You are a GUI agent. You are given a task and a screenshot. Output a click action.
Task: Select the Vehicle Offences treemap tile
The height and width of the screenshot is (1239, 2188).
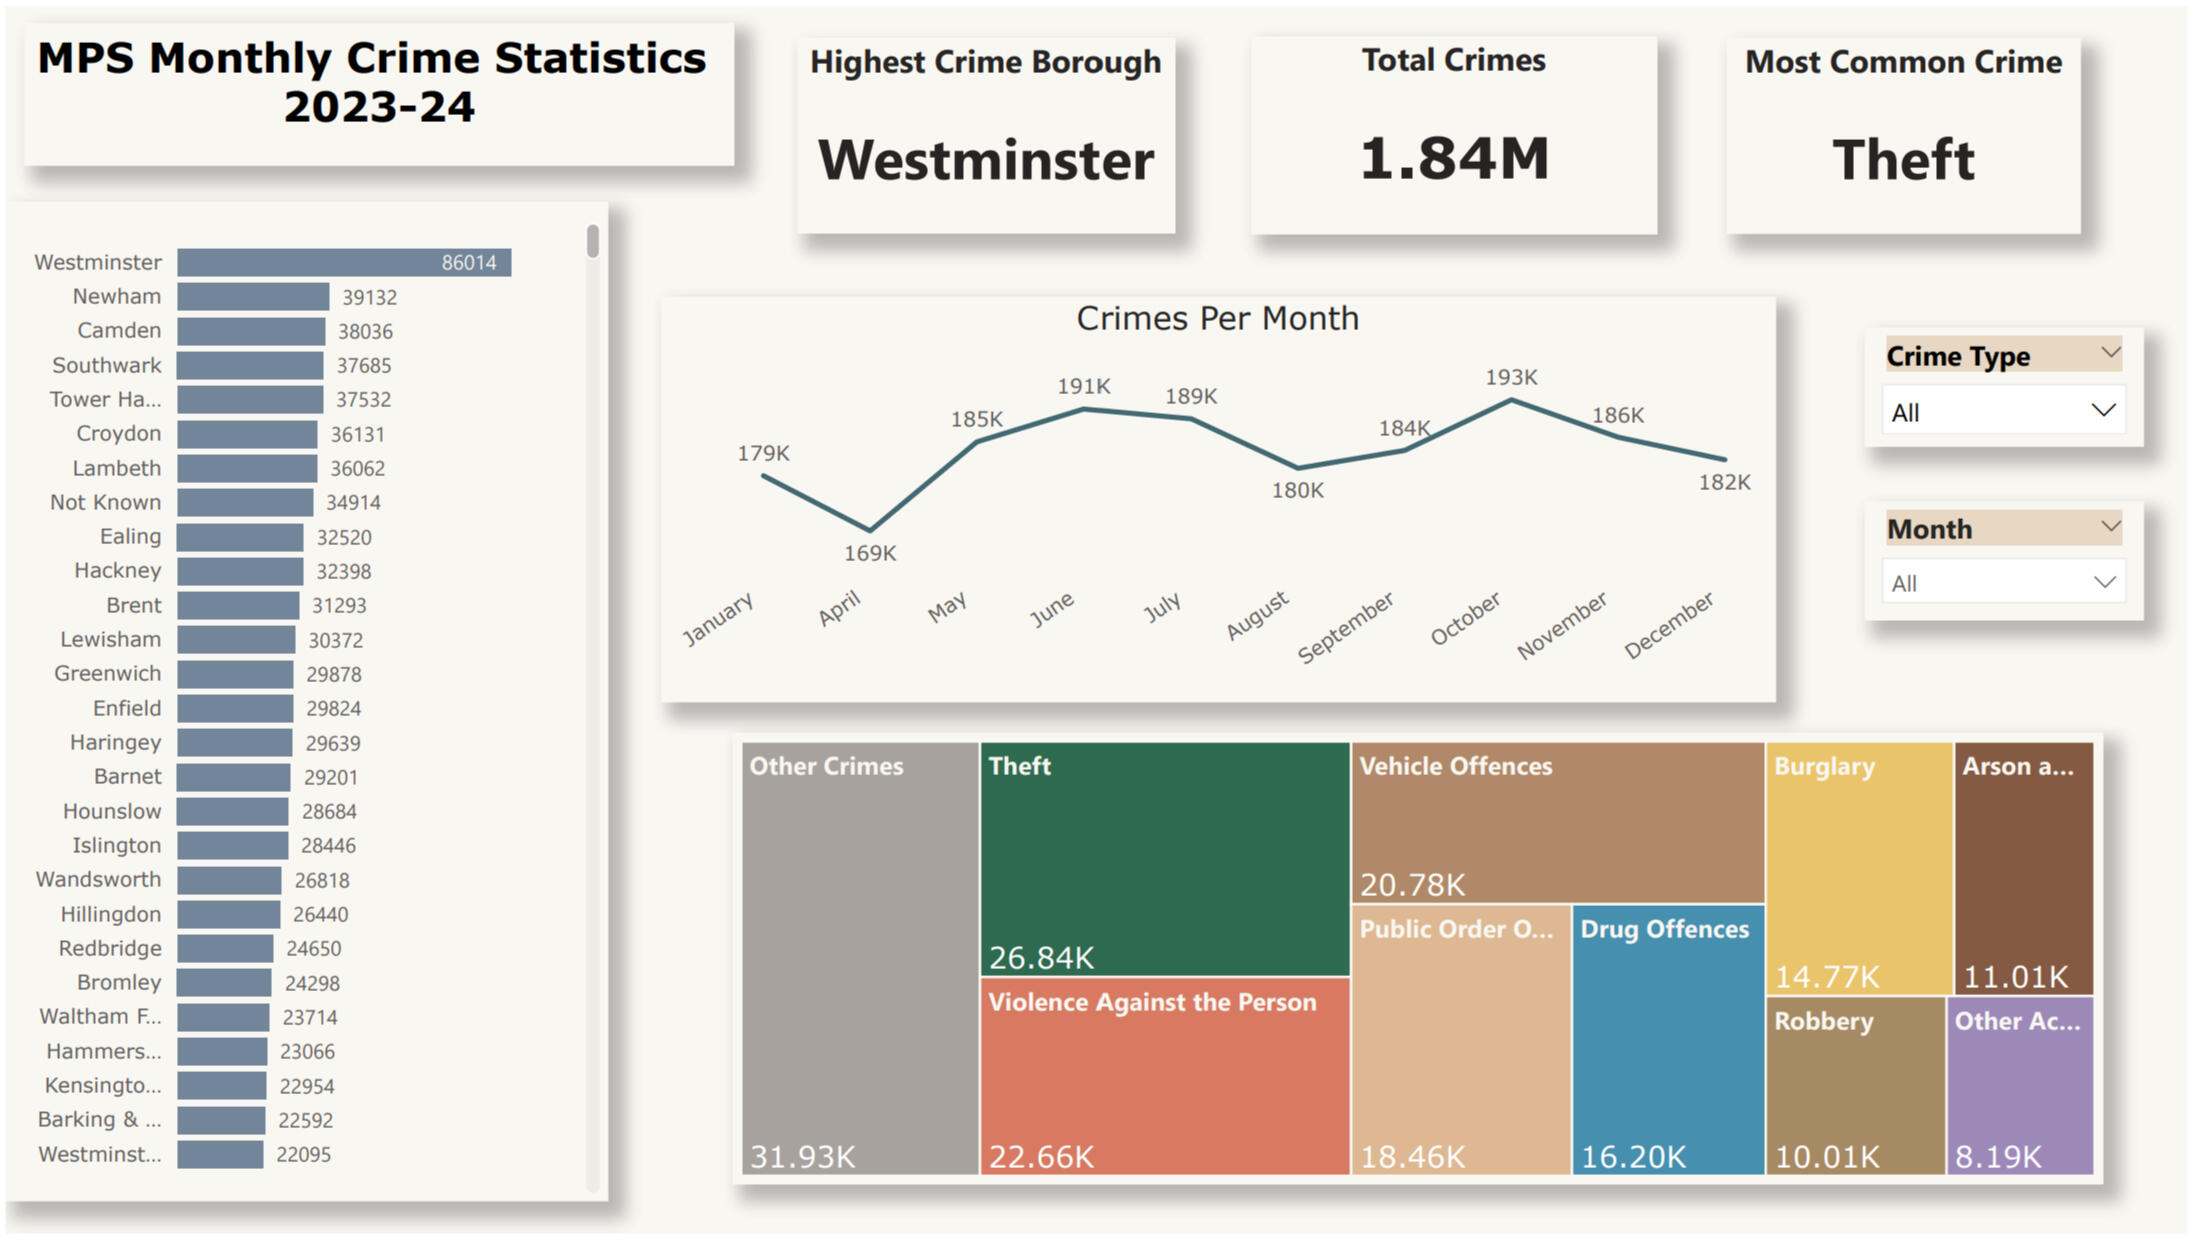coord(1556,822)
